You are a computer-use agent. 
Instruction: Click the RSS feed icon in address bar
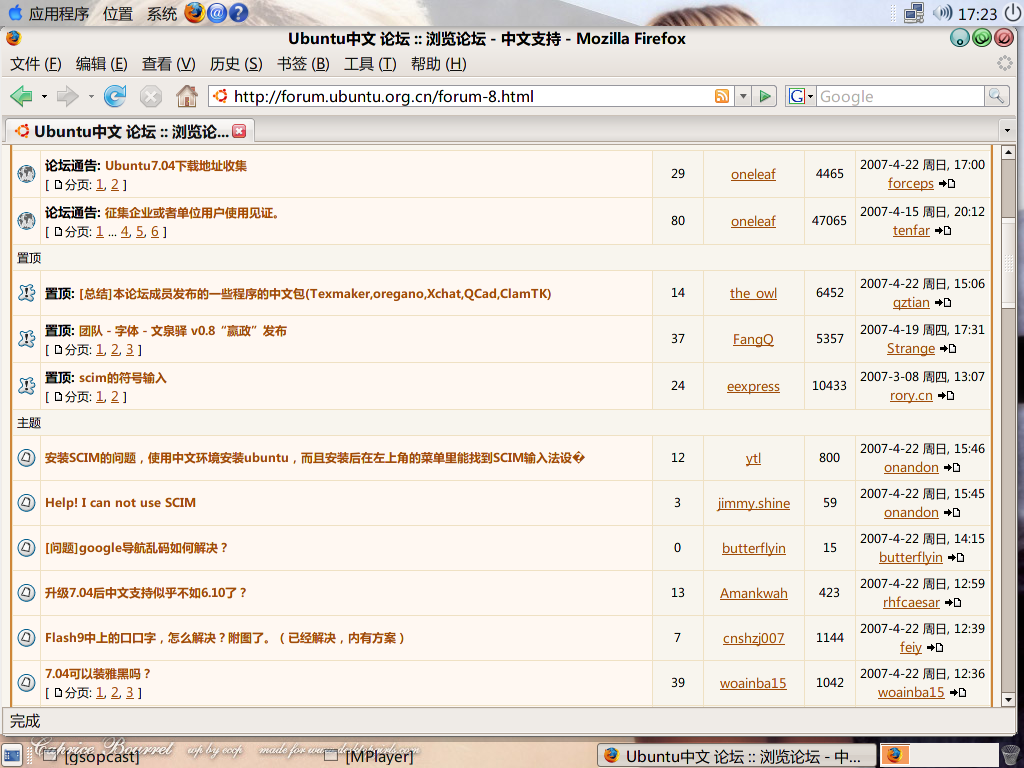tap(722, 97)
